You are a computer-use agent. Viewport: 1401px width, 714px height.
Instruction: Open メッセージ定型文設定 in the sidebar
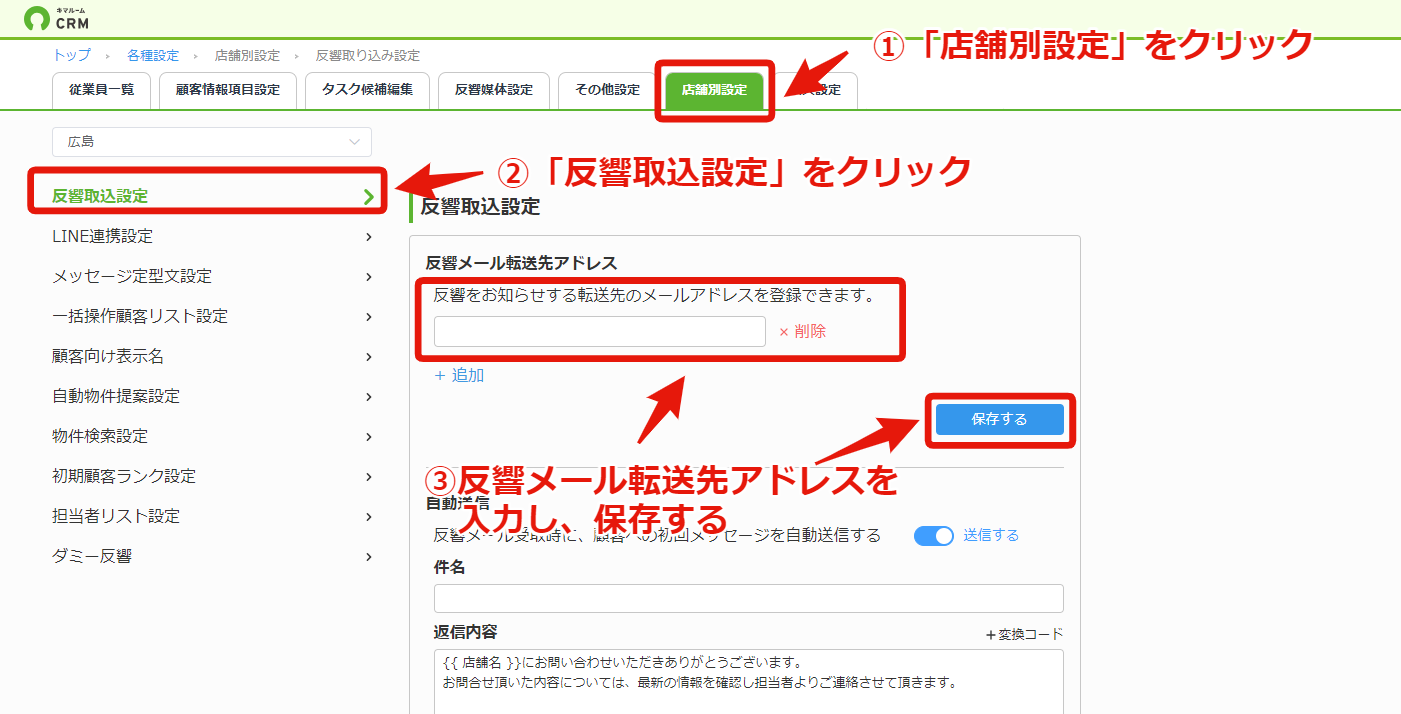click(214, 277)
